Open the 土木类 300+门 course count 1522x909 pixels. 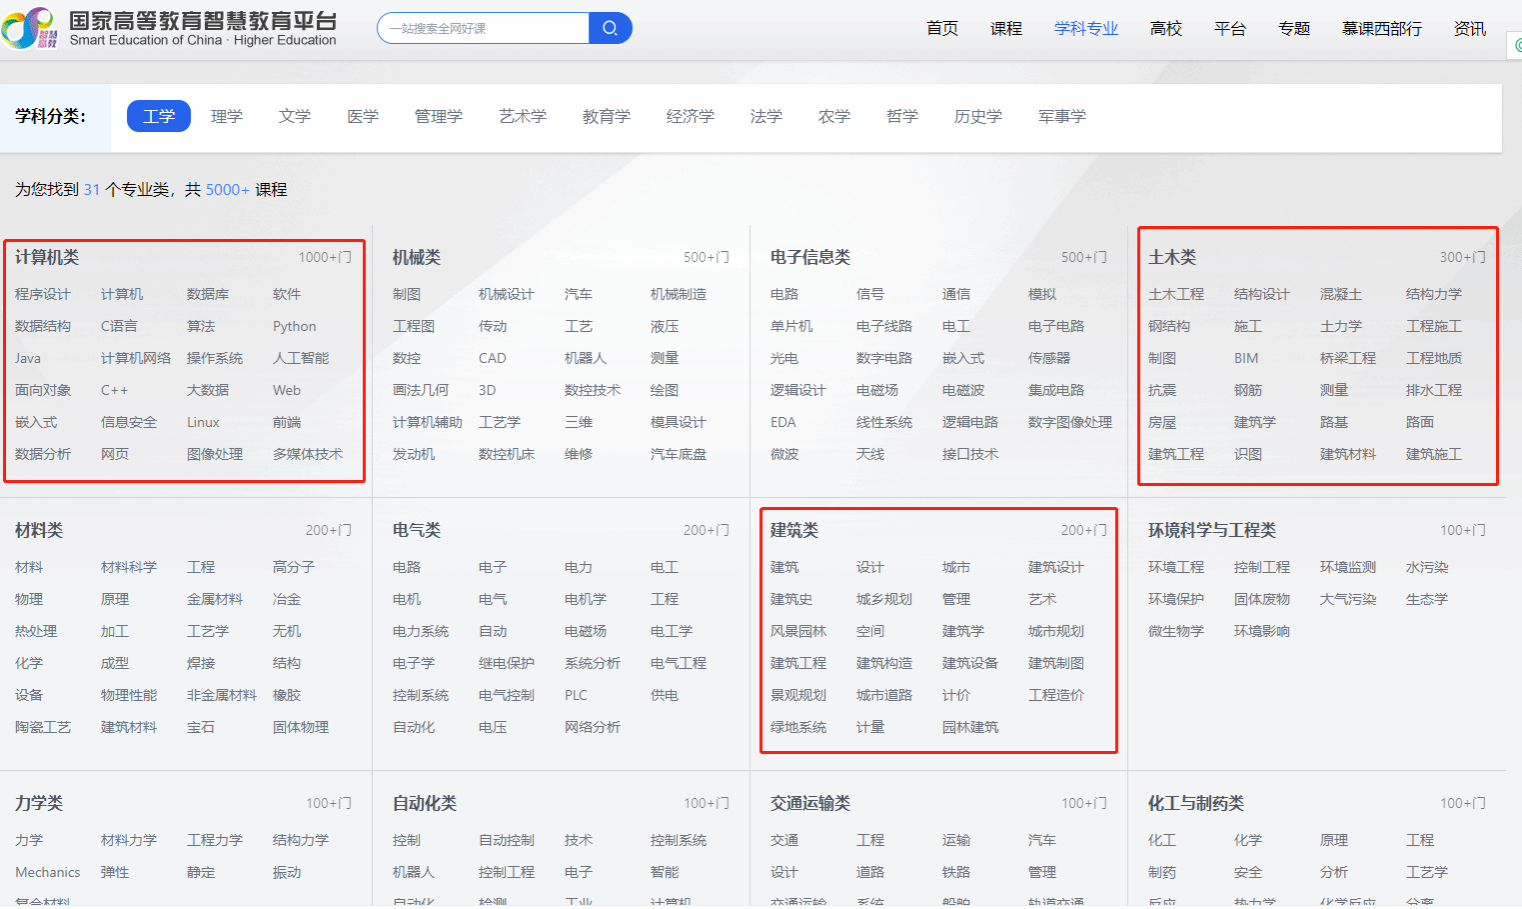pos(1462,257)
